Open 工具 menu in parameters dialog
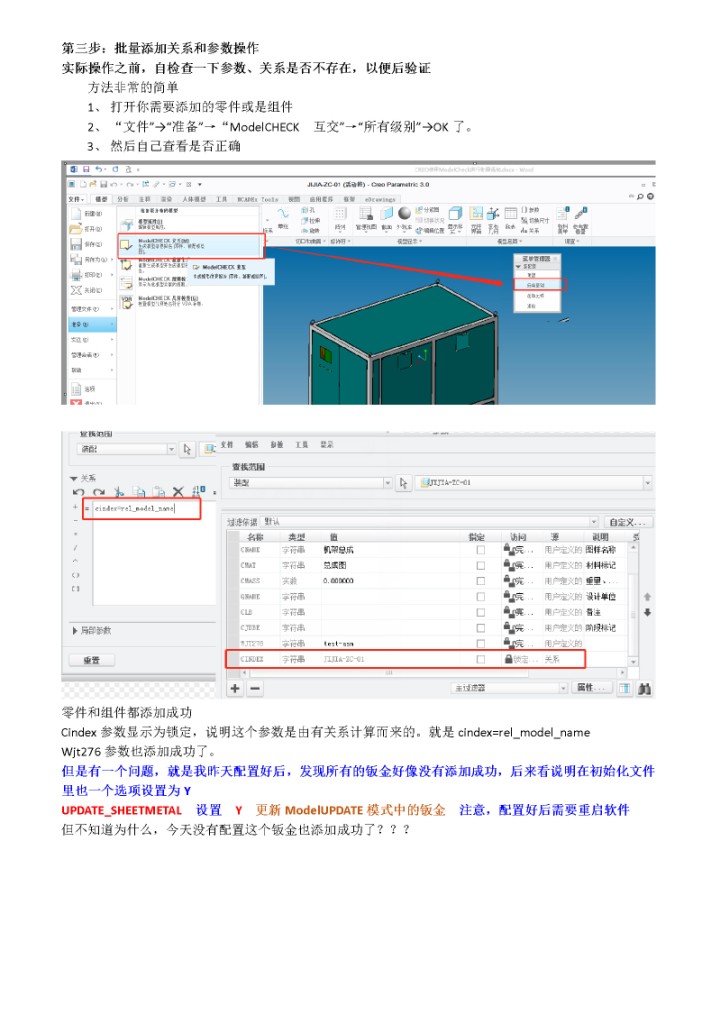Screen dimensions: 702x1024 click(301, 445)
